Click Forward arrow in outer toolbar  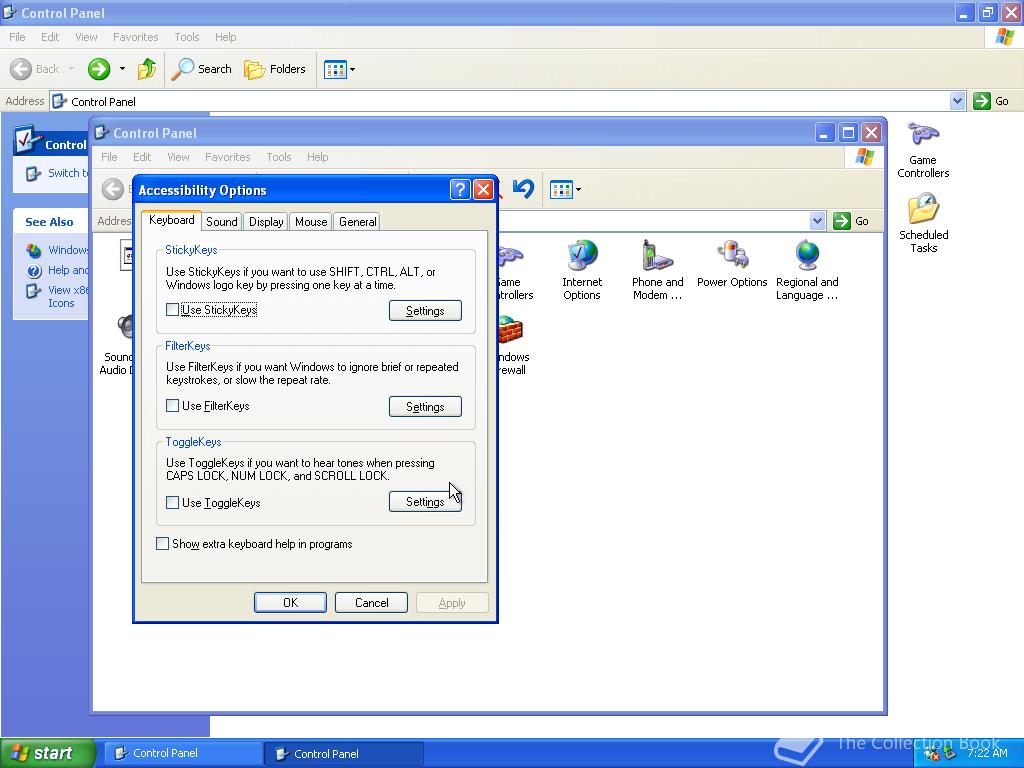coord(99,69)
